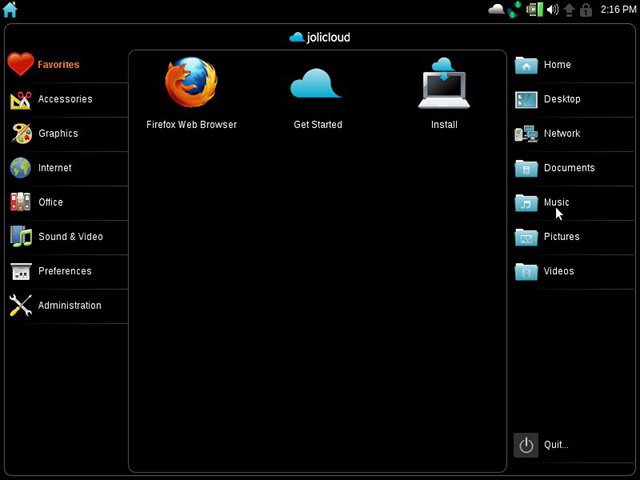Select the Favorites category with heart icon

(x=67, y=64)
